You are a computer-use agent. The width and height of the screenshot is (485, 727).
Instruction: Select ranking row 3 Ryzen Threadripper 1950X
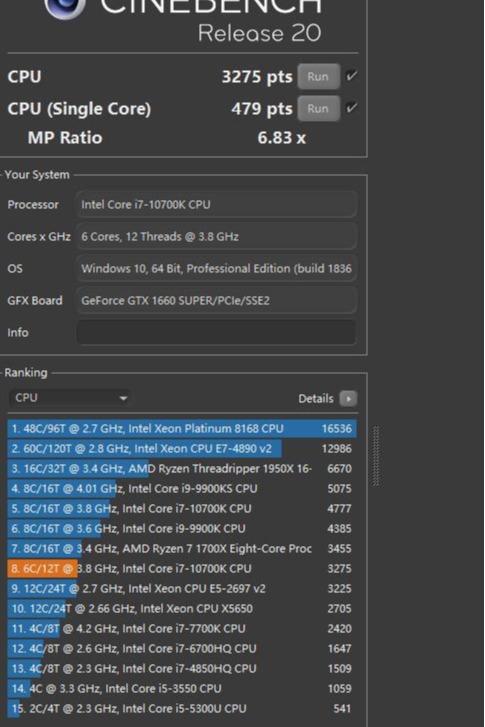[x=182, y=468]
